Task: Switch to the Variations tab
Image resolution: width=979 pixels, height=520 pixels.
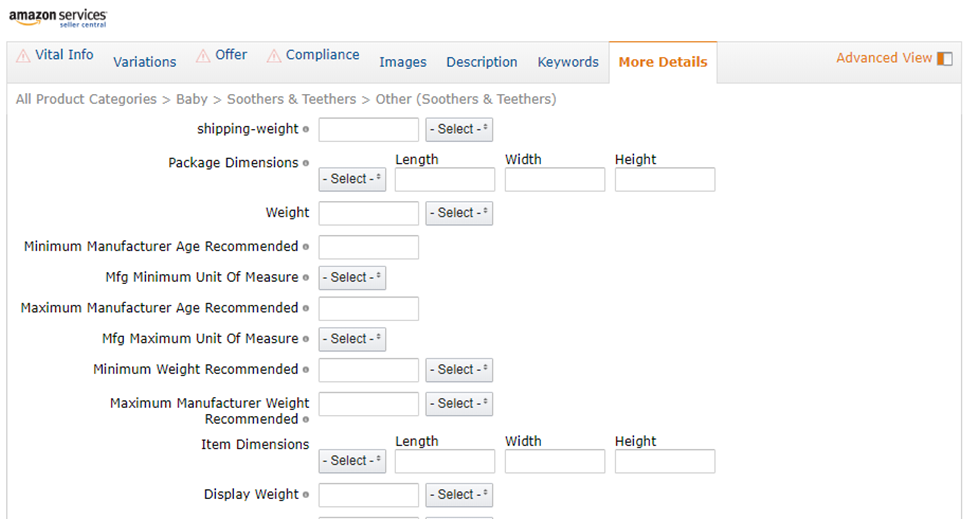Action: [144, 62]
